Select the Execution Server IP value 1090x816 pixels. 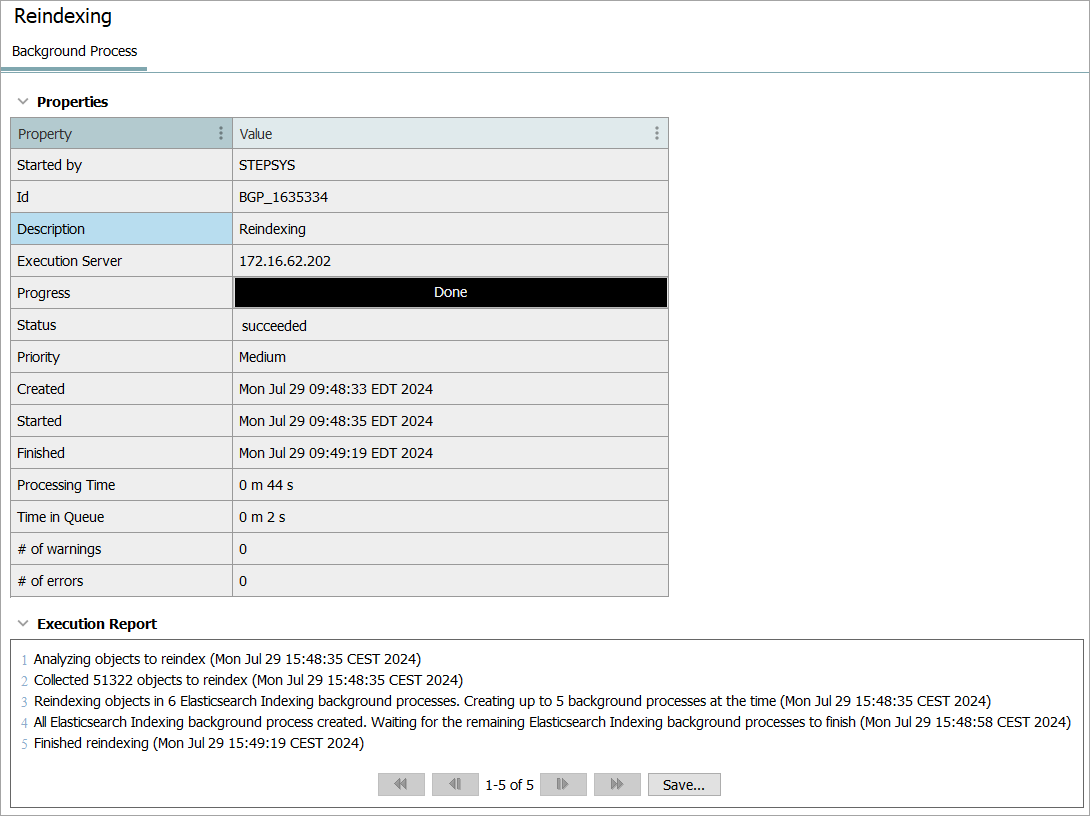click(x=285, y=261)
